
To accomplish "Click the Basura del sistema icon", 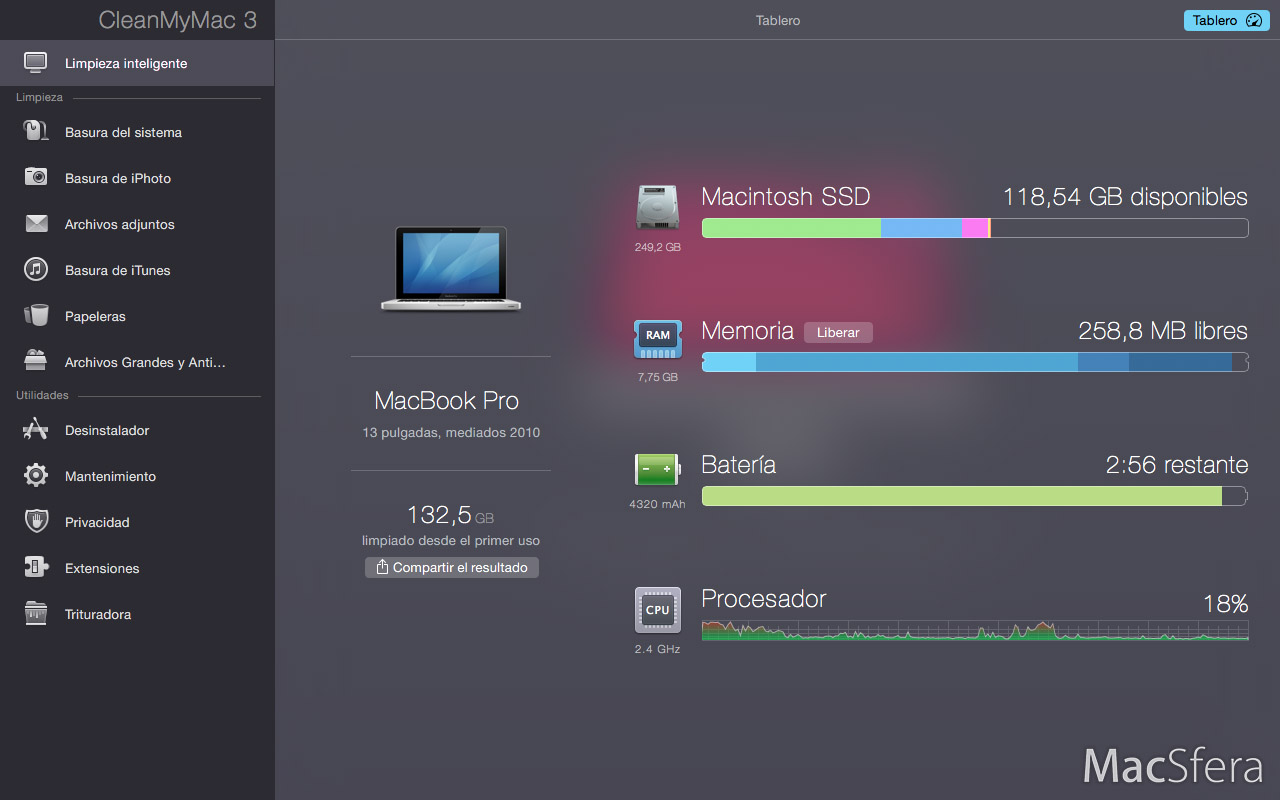I will coord(36,132).
